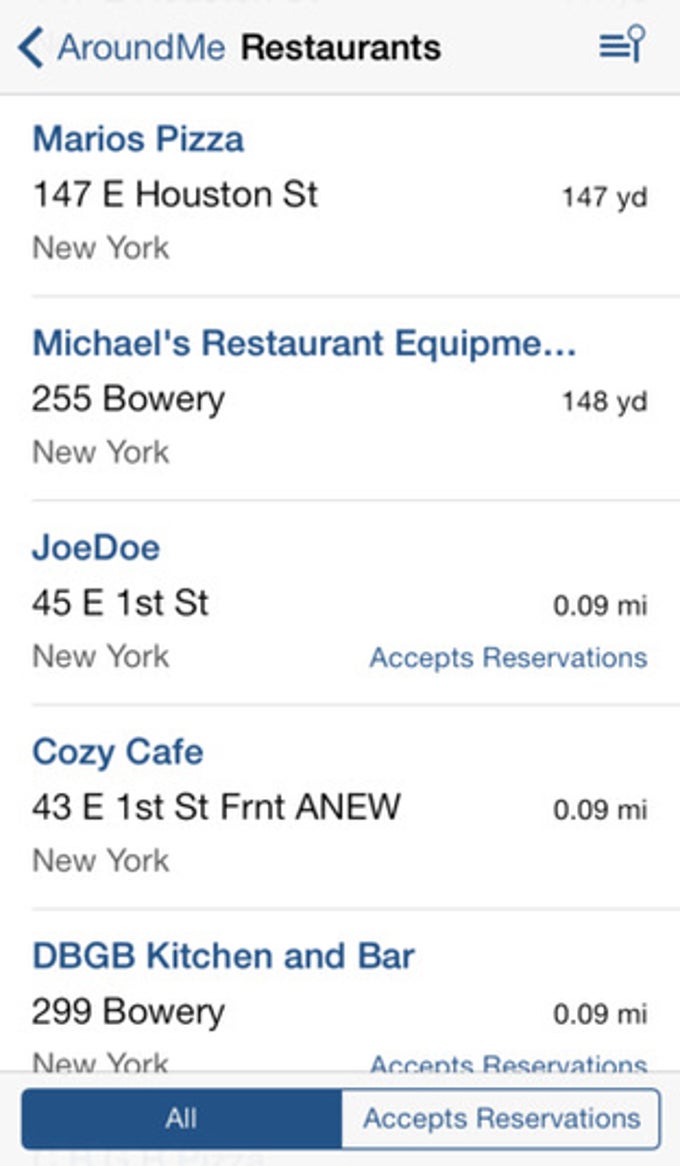Viewport: 680px width, 1166px height.
Task: Tap the 45 E 1st St address
Action: (x=120, y=603)
